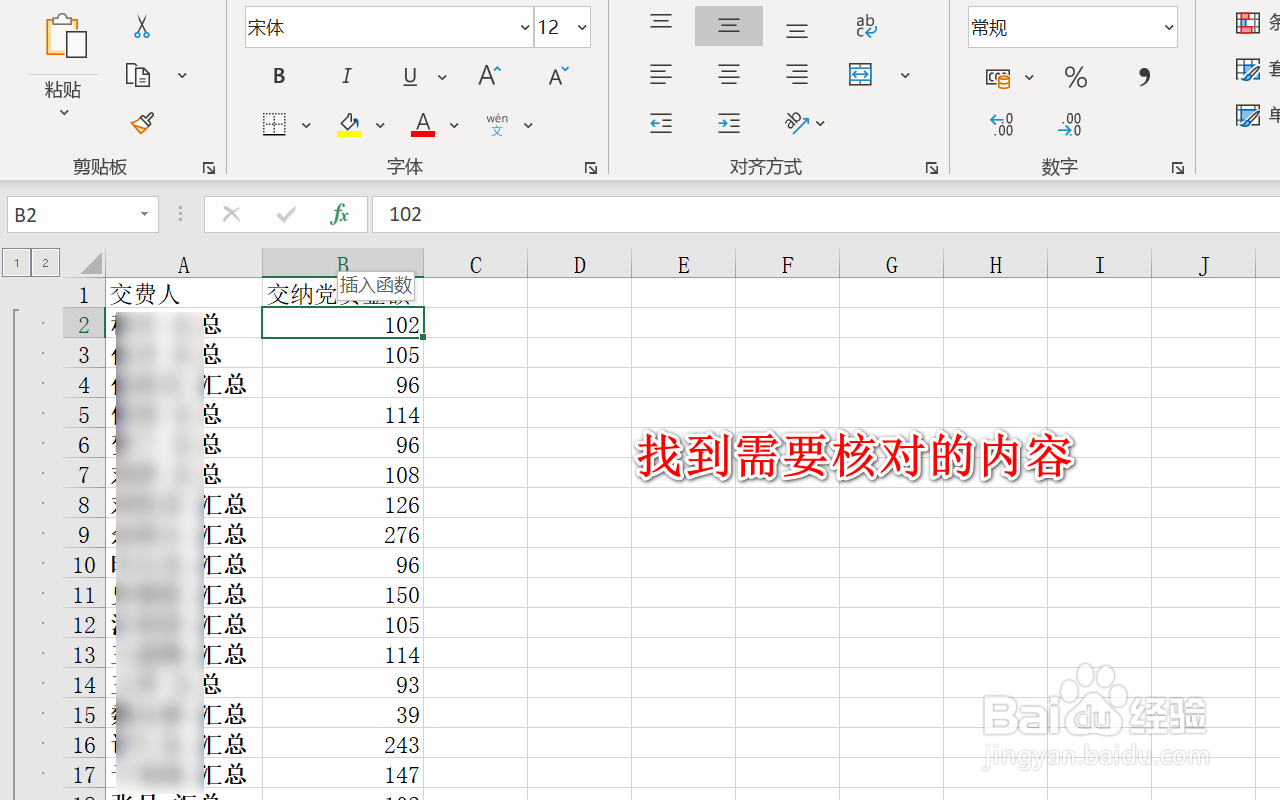The width and height of the screenshot is (1280, 800).
Task: Open the 常规 number format dropdown
Action: pos(1168,27)
